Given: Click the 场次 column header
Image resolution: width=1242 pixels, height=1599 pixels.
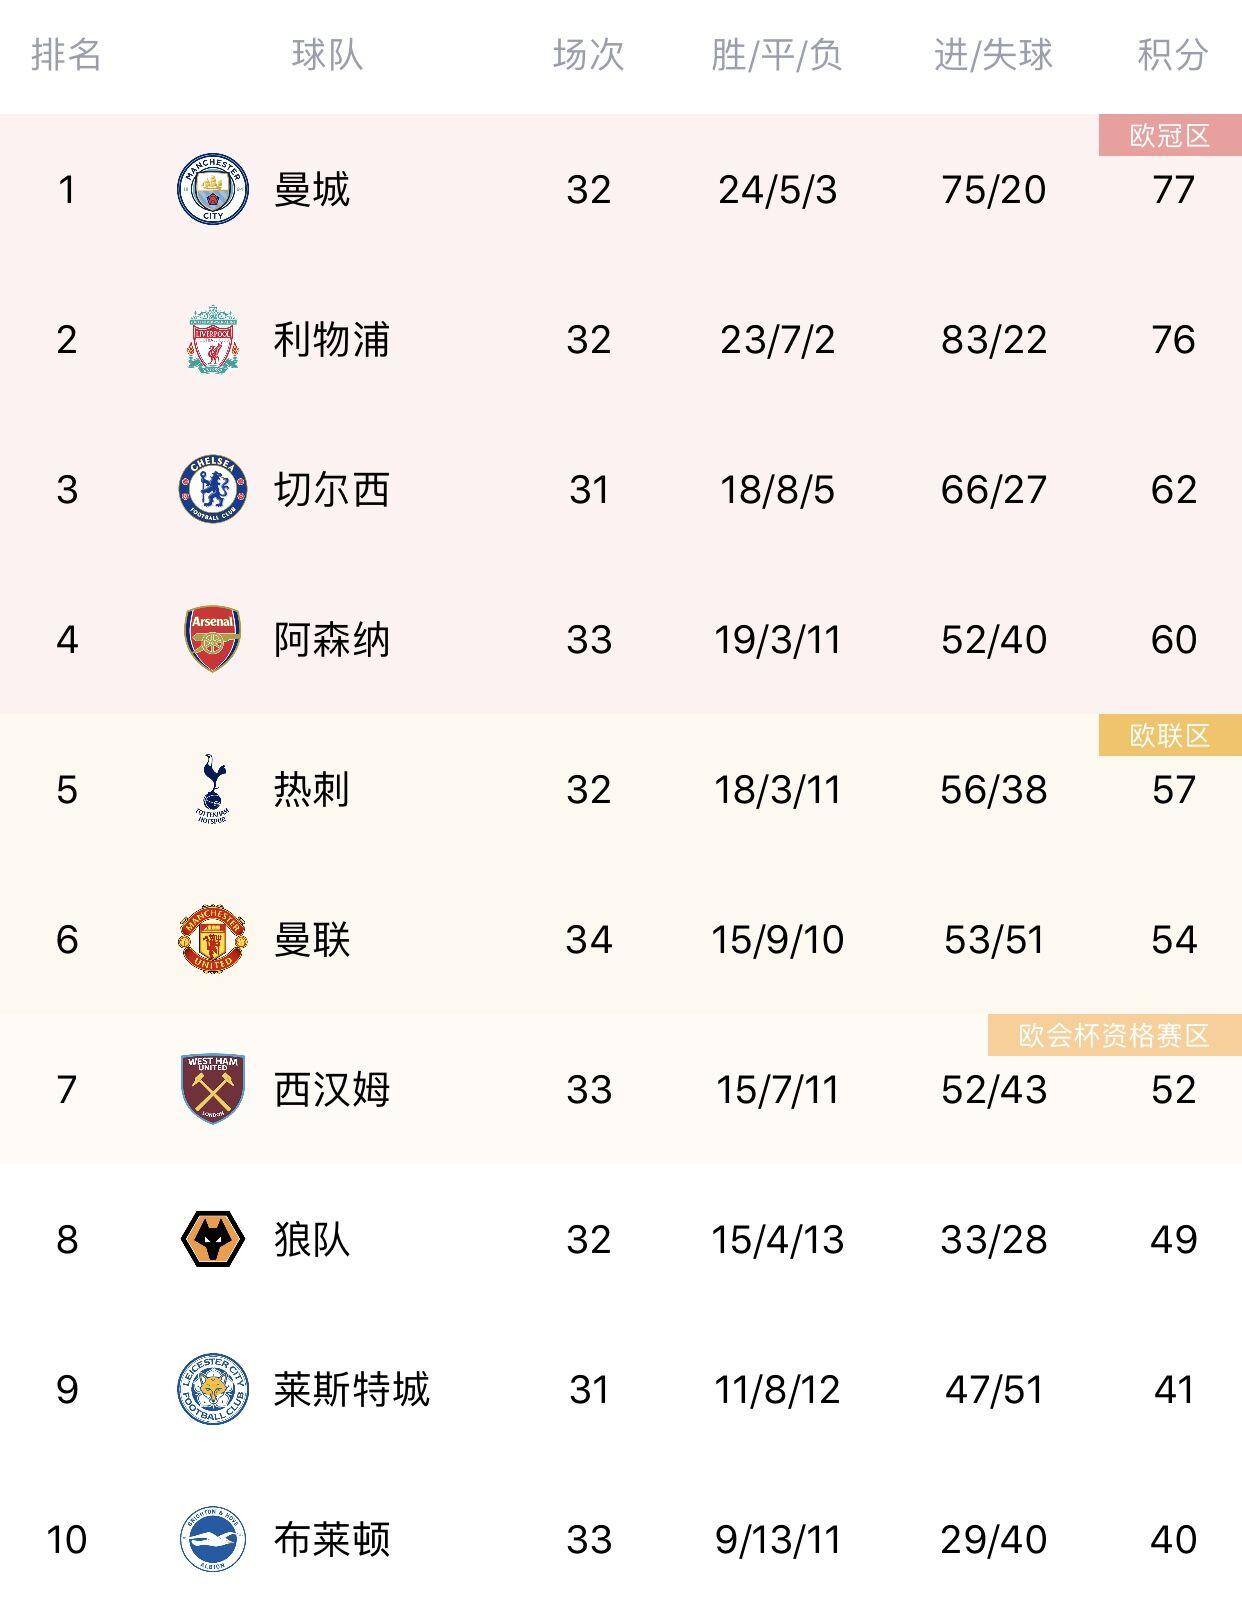Looking at the screenshot, I should [x=588, y=55].
